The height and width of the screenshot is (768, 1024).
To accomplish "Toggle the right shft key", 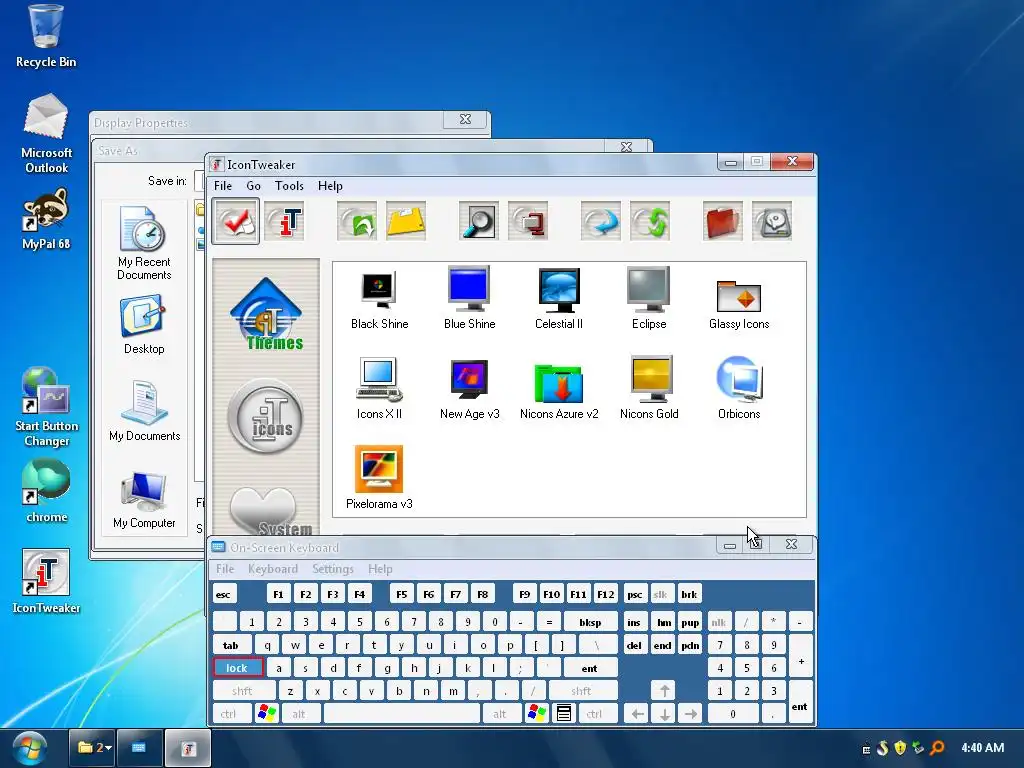I will [x=583, y=691].
